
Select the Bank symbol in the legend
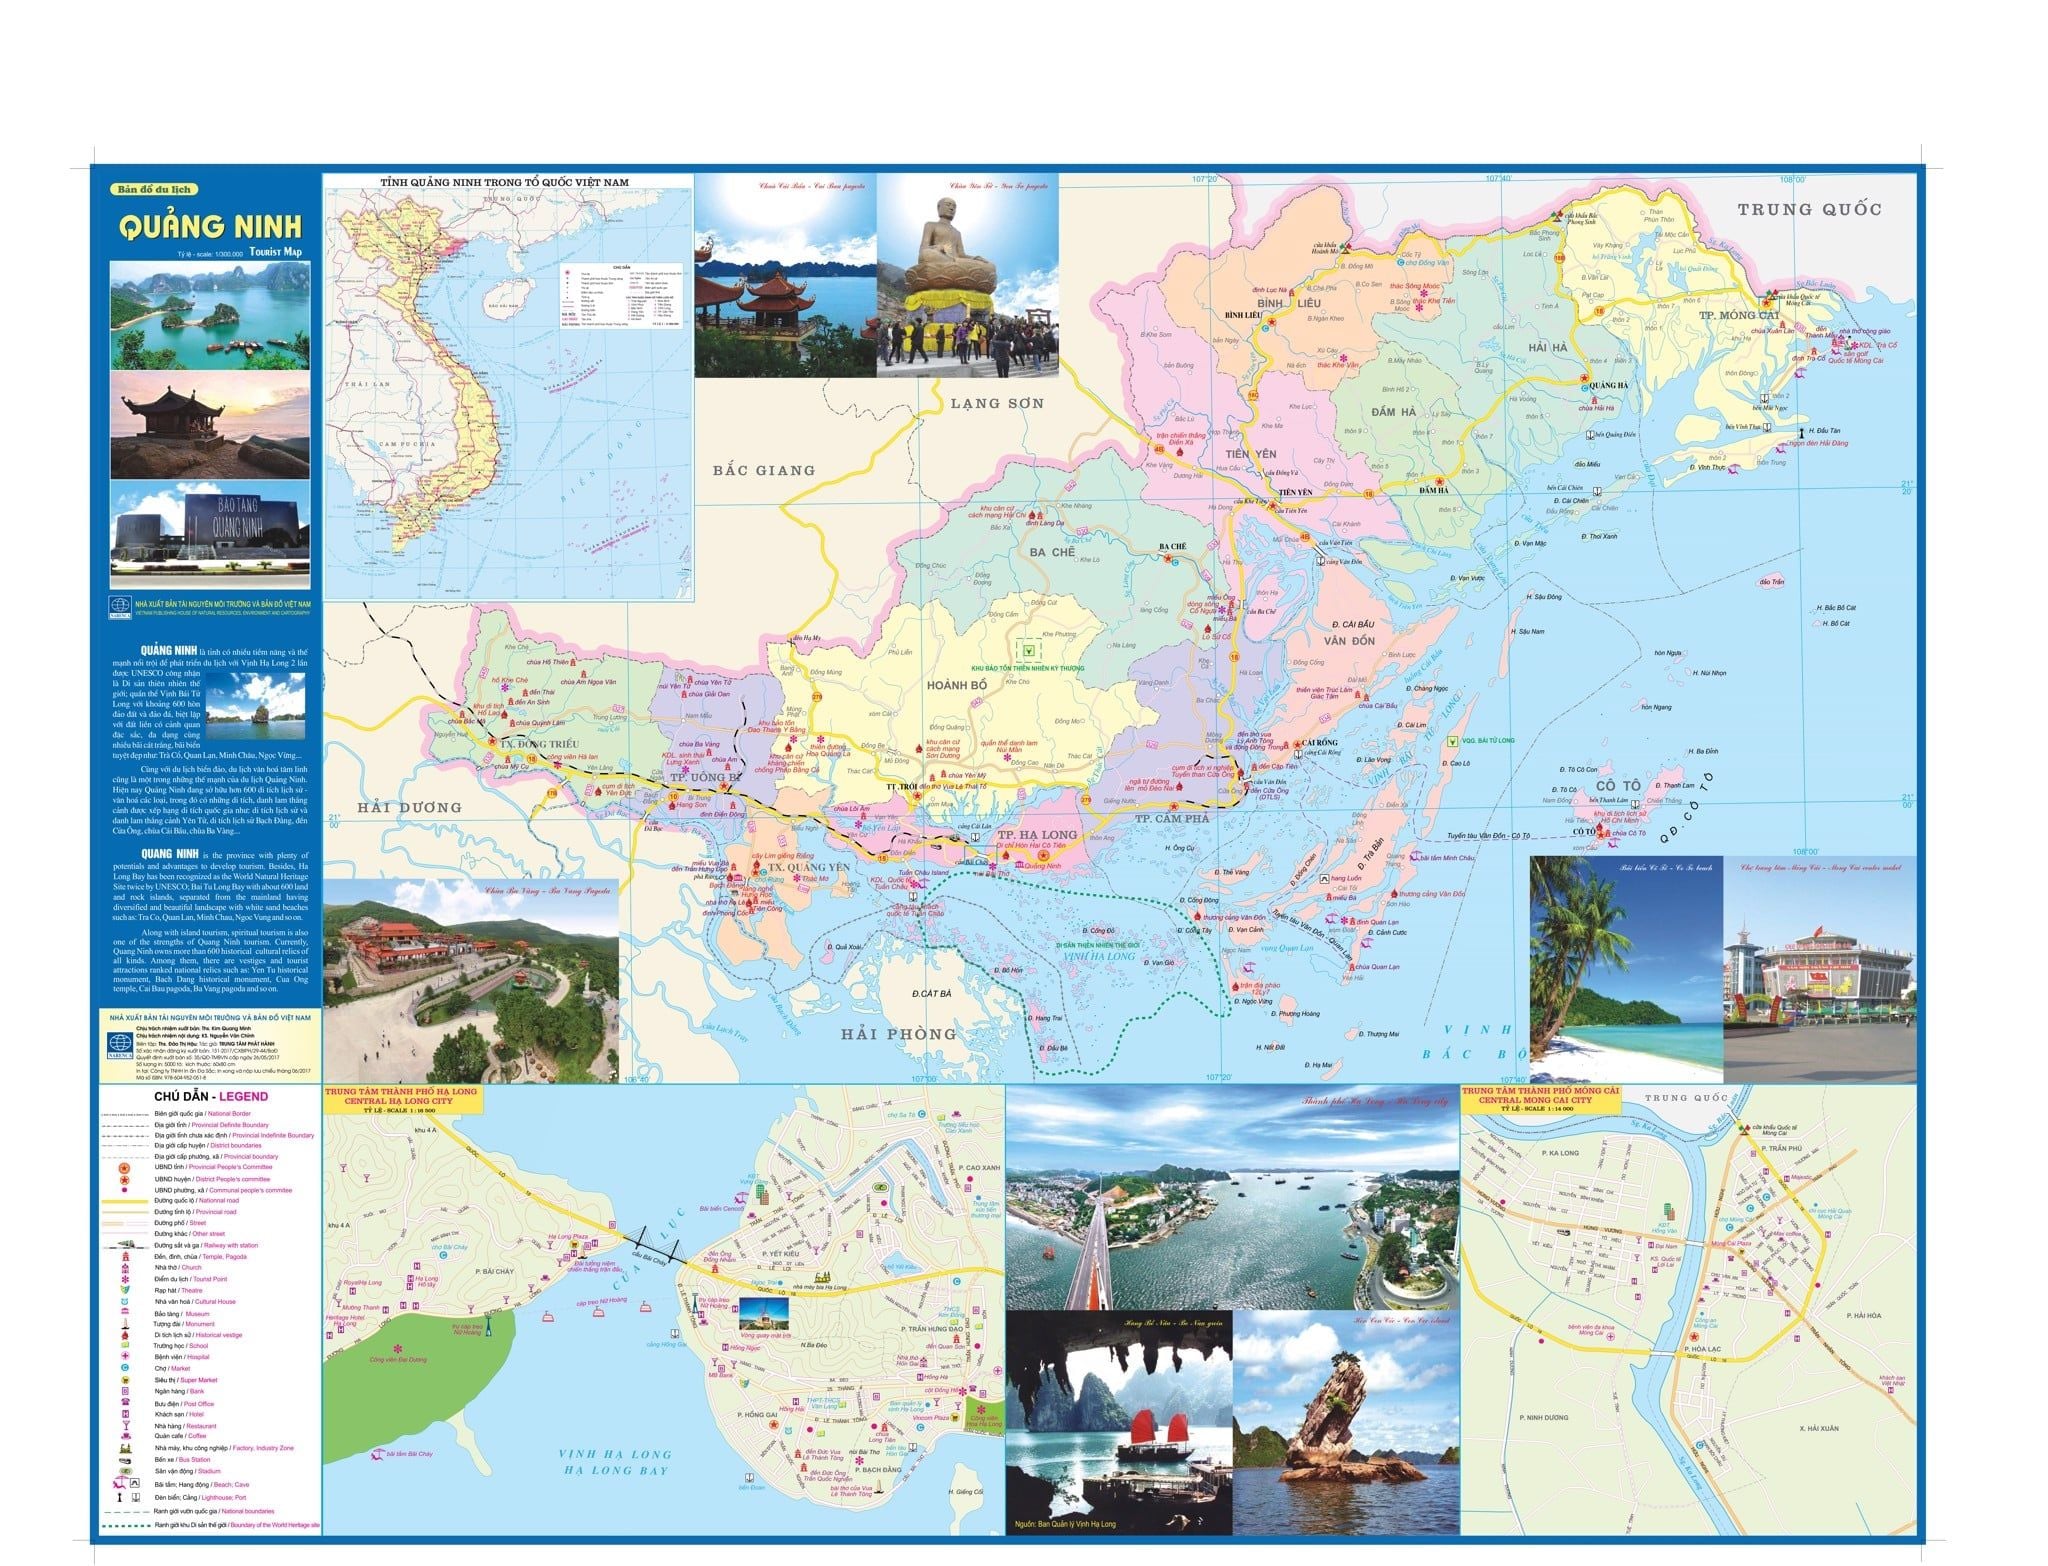pyautogui.click(x=125, y=1391)
